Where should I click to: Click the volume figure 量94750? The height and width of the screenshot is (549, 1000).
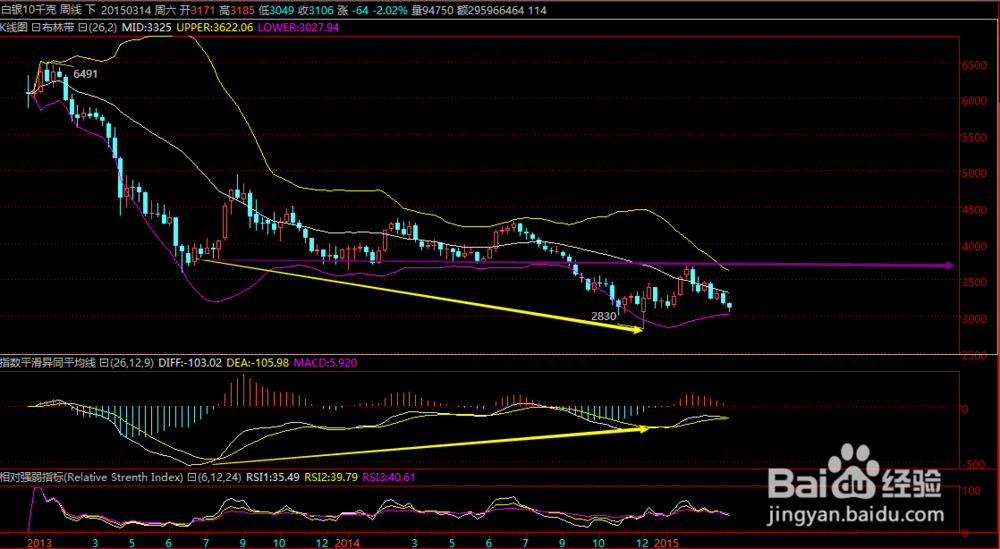coord(432,10)
